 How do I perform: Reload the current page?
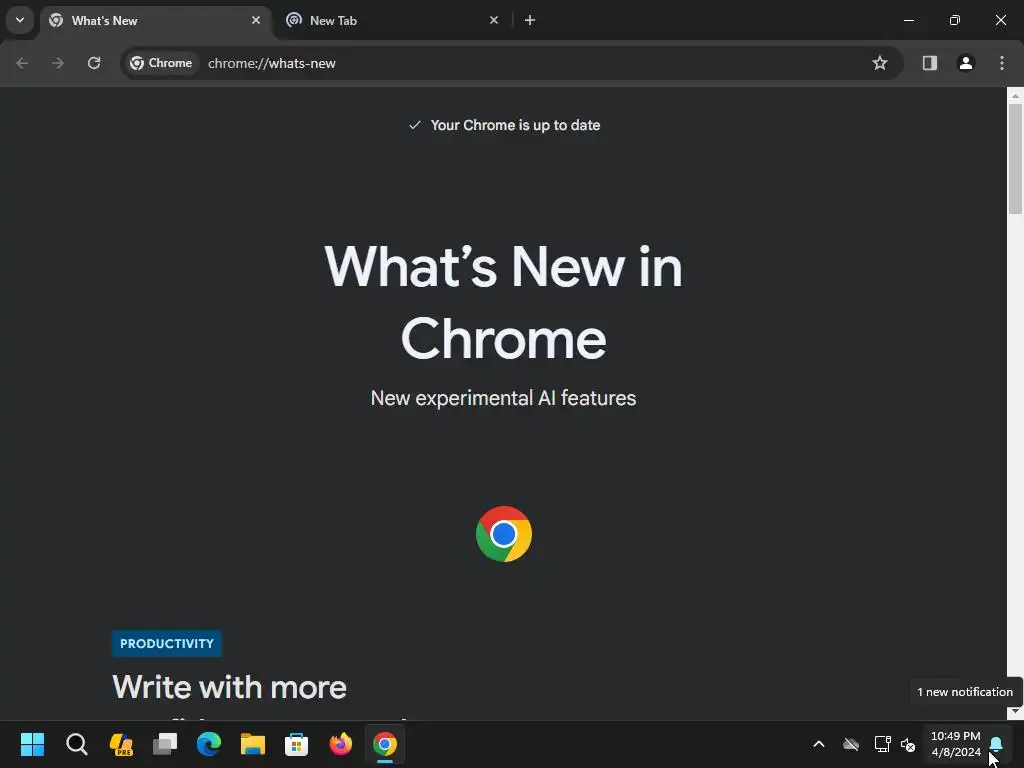pyautogui.click(x=94, y=63)
